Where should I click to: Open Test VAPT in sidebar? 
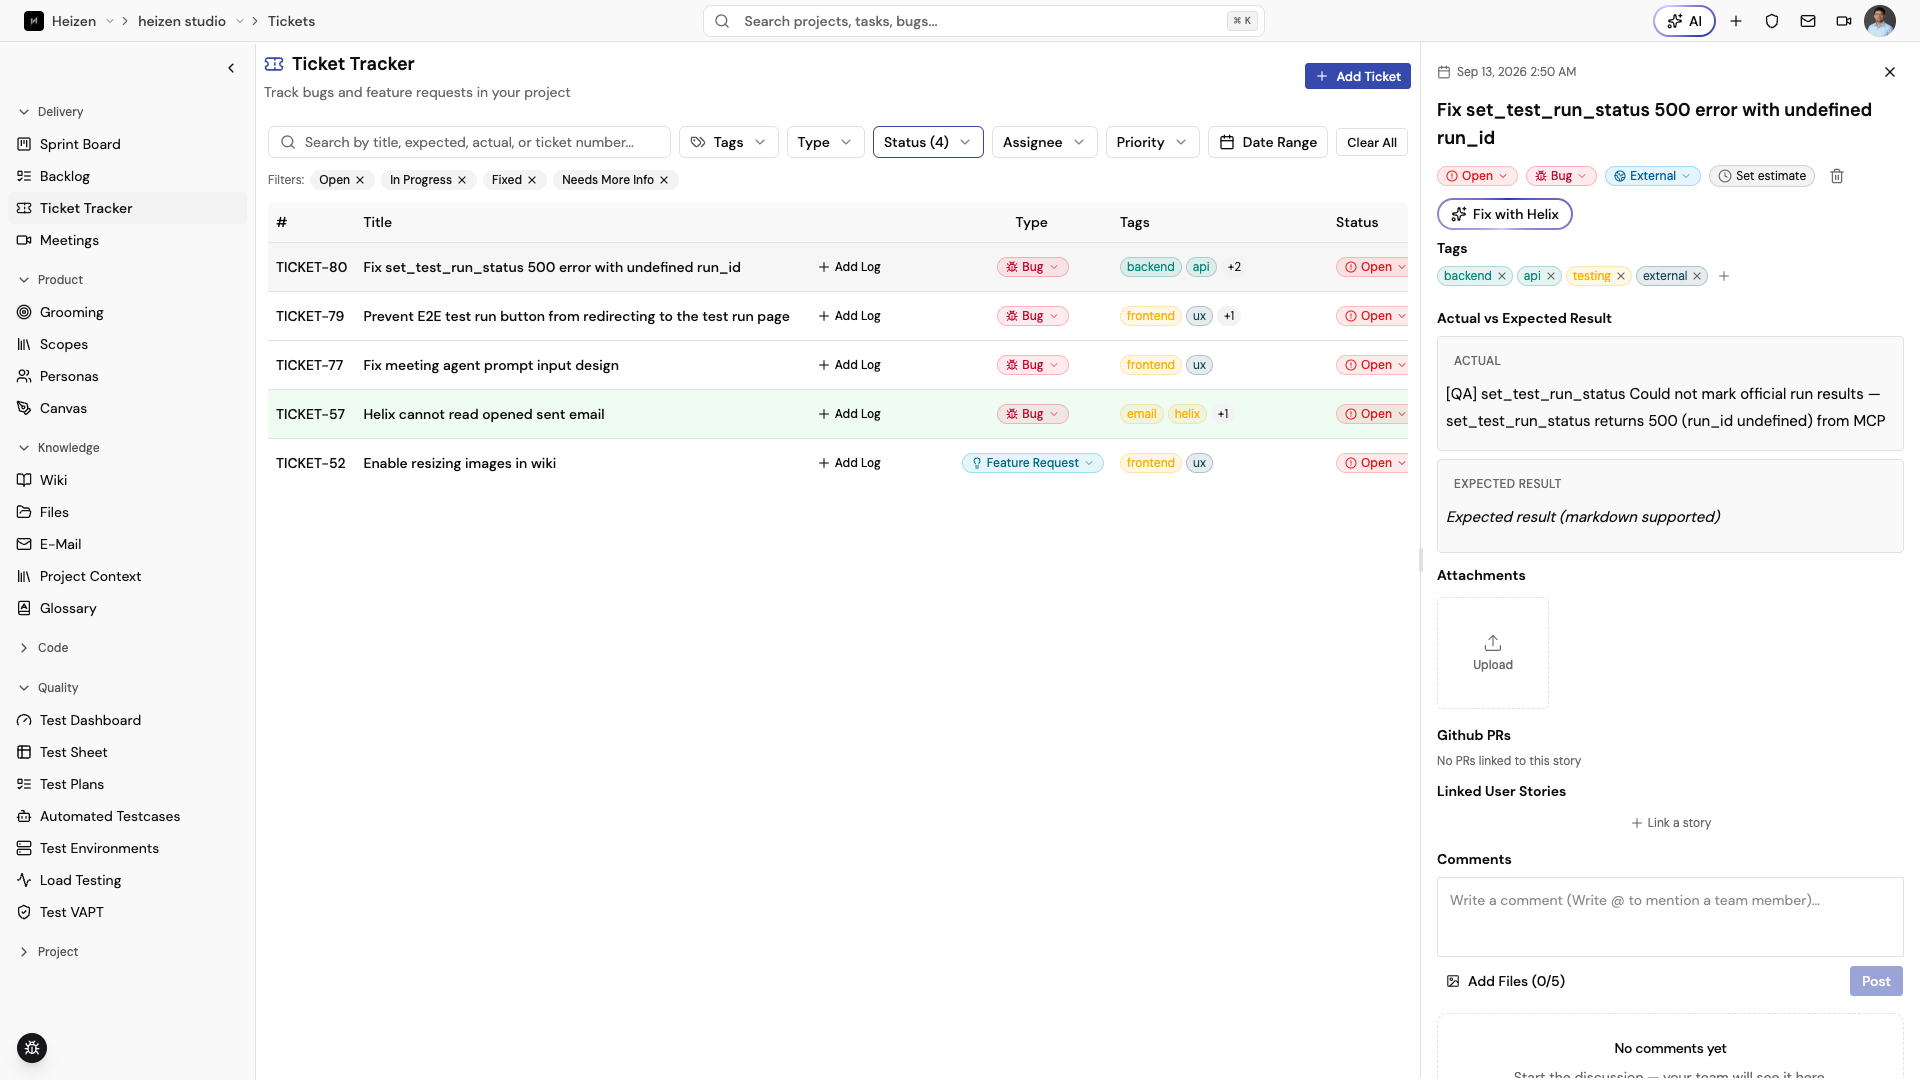click(x=128, y=912)
